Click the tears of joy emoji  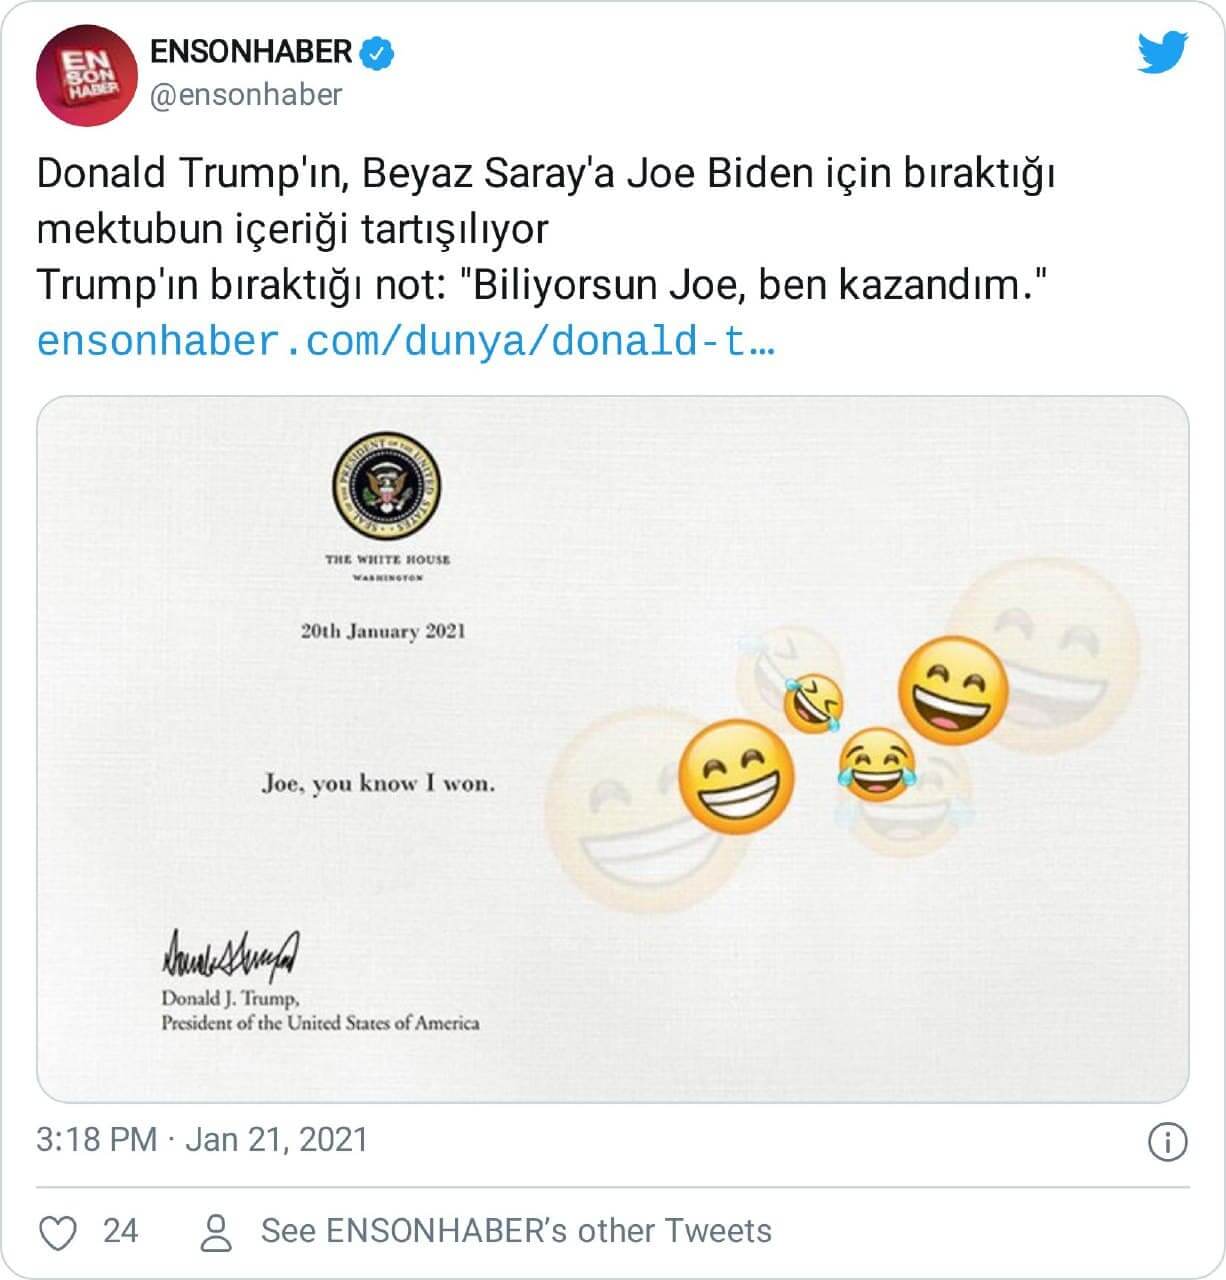[x=877, y=765]
